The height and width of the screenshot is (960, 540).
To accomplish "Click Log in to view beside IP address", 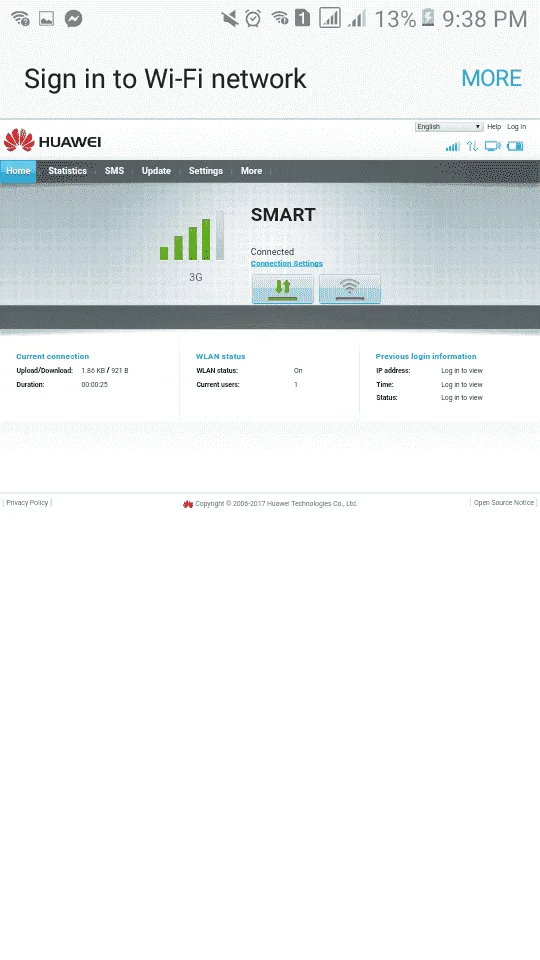I will click(462, 371).
